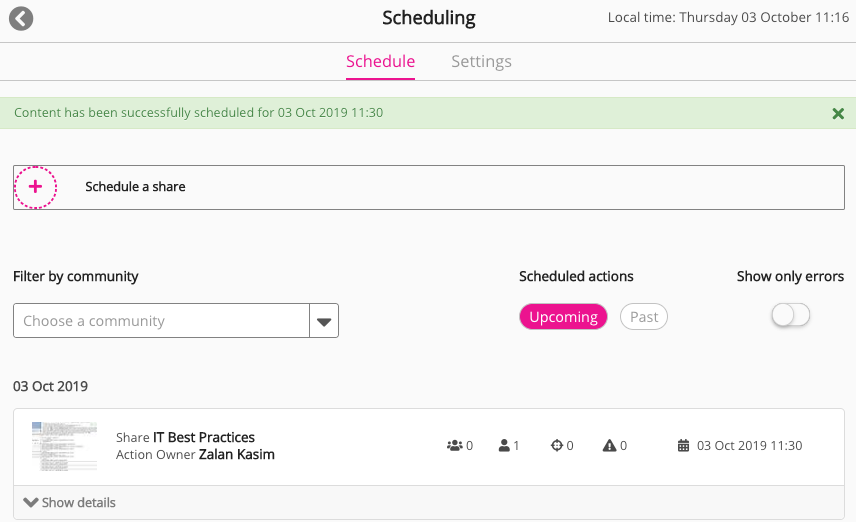Select the Upcoming scheduled actions filter
The width and height of the screenshot is (856, 522).
point(563,317)
